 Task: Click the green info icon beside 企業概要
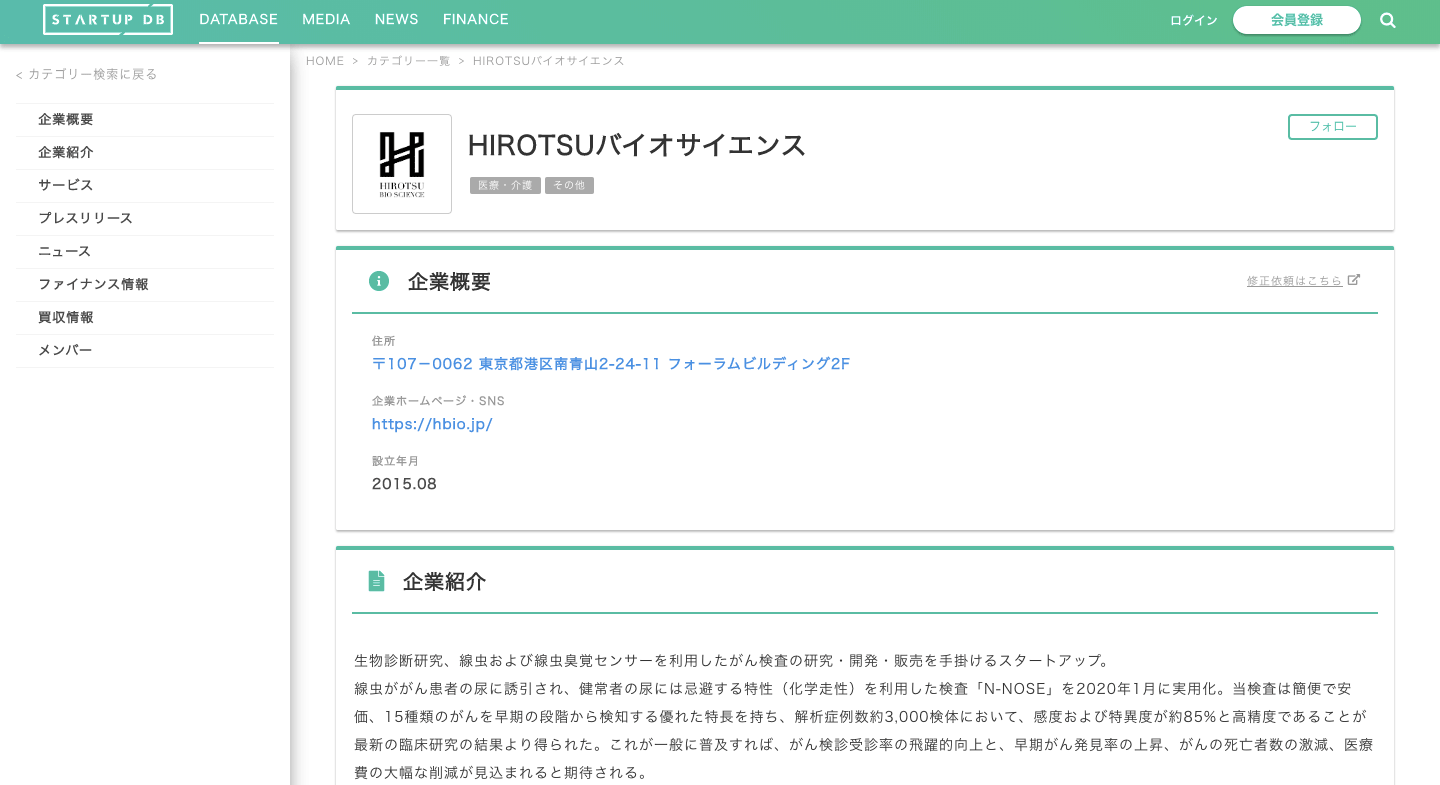tap(379, 281)
